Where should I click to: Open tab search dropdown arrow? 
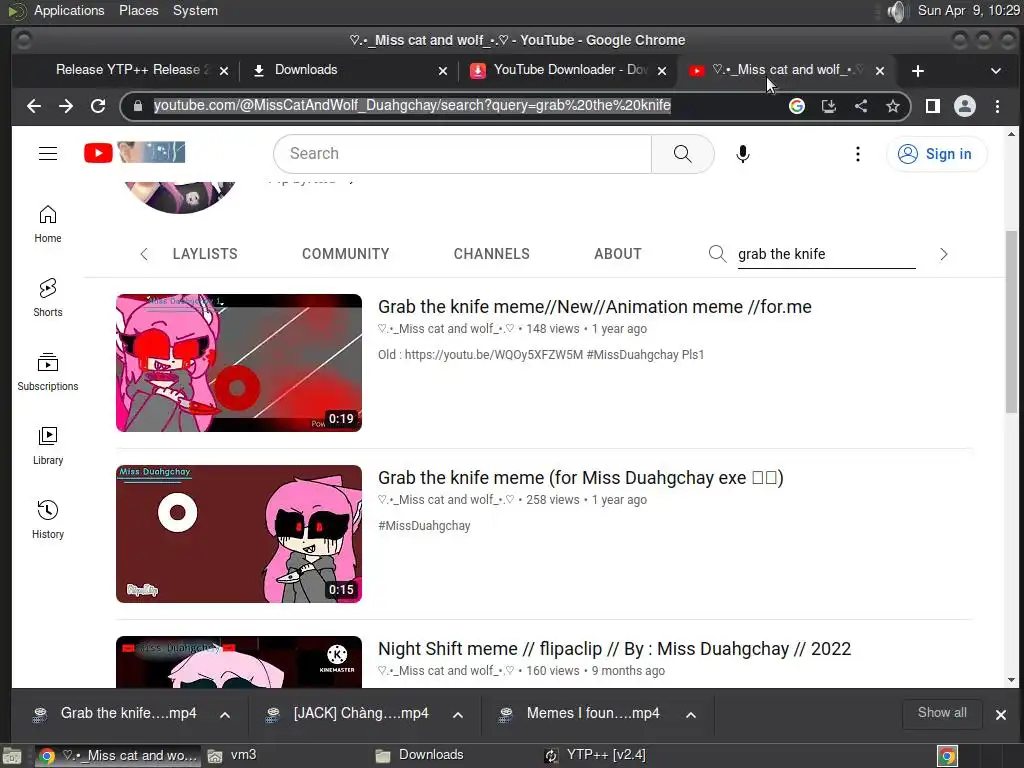point(995,71)
